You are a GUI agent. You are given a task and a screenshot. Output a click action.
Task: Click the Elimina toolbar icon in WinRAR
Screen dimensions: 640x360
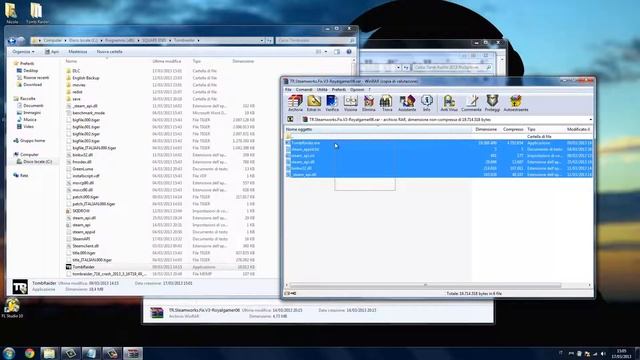point(369,103)
